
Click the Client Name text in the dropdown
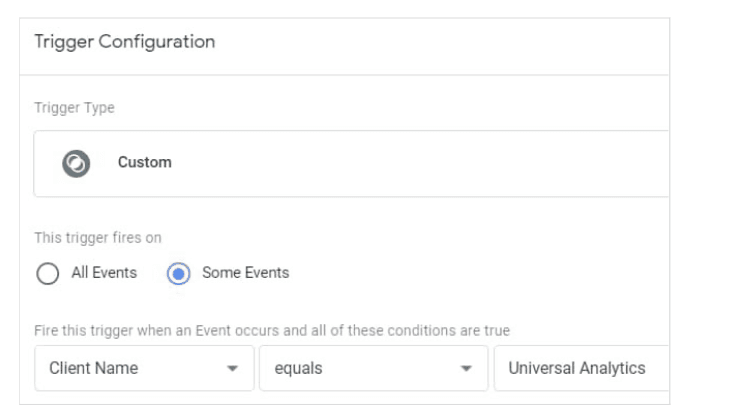[93, 368]
